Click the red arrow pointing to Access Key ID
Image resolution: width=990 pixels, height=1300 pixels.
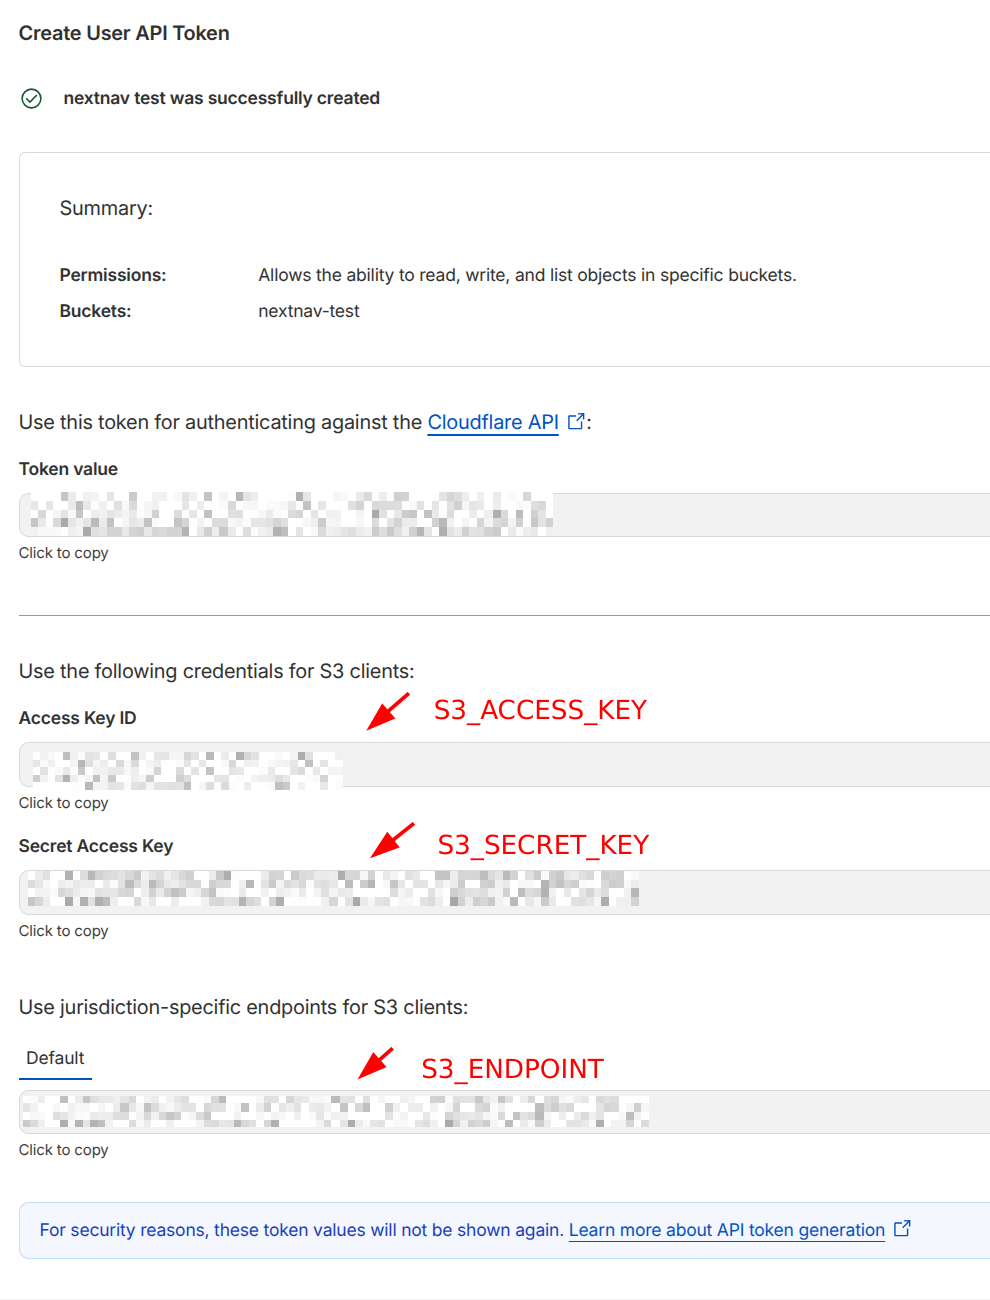coord(388,711)
